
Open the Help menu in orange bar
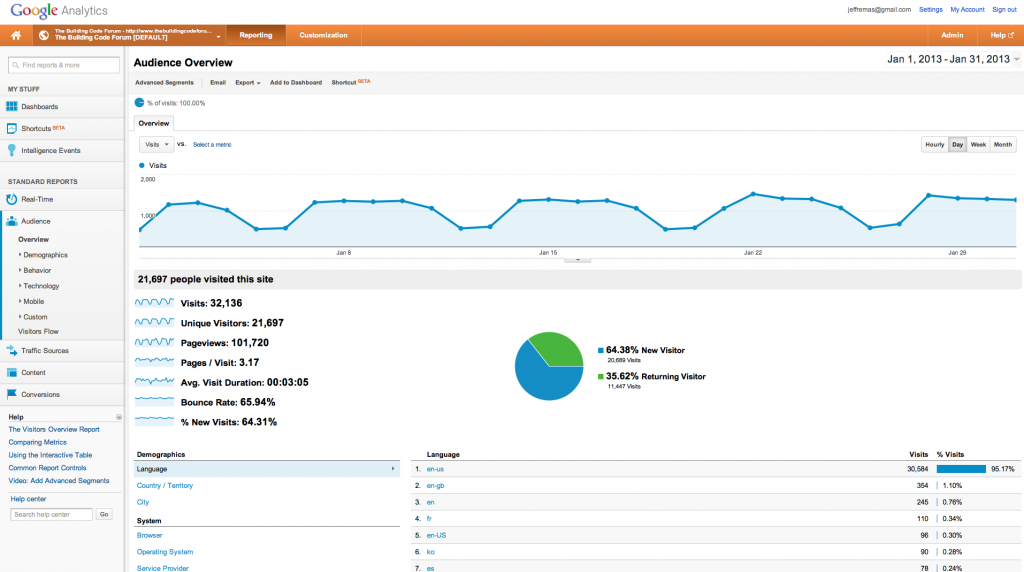click(x=1002, y=35)
